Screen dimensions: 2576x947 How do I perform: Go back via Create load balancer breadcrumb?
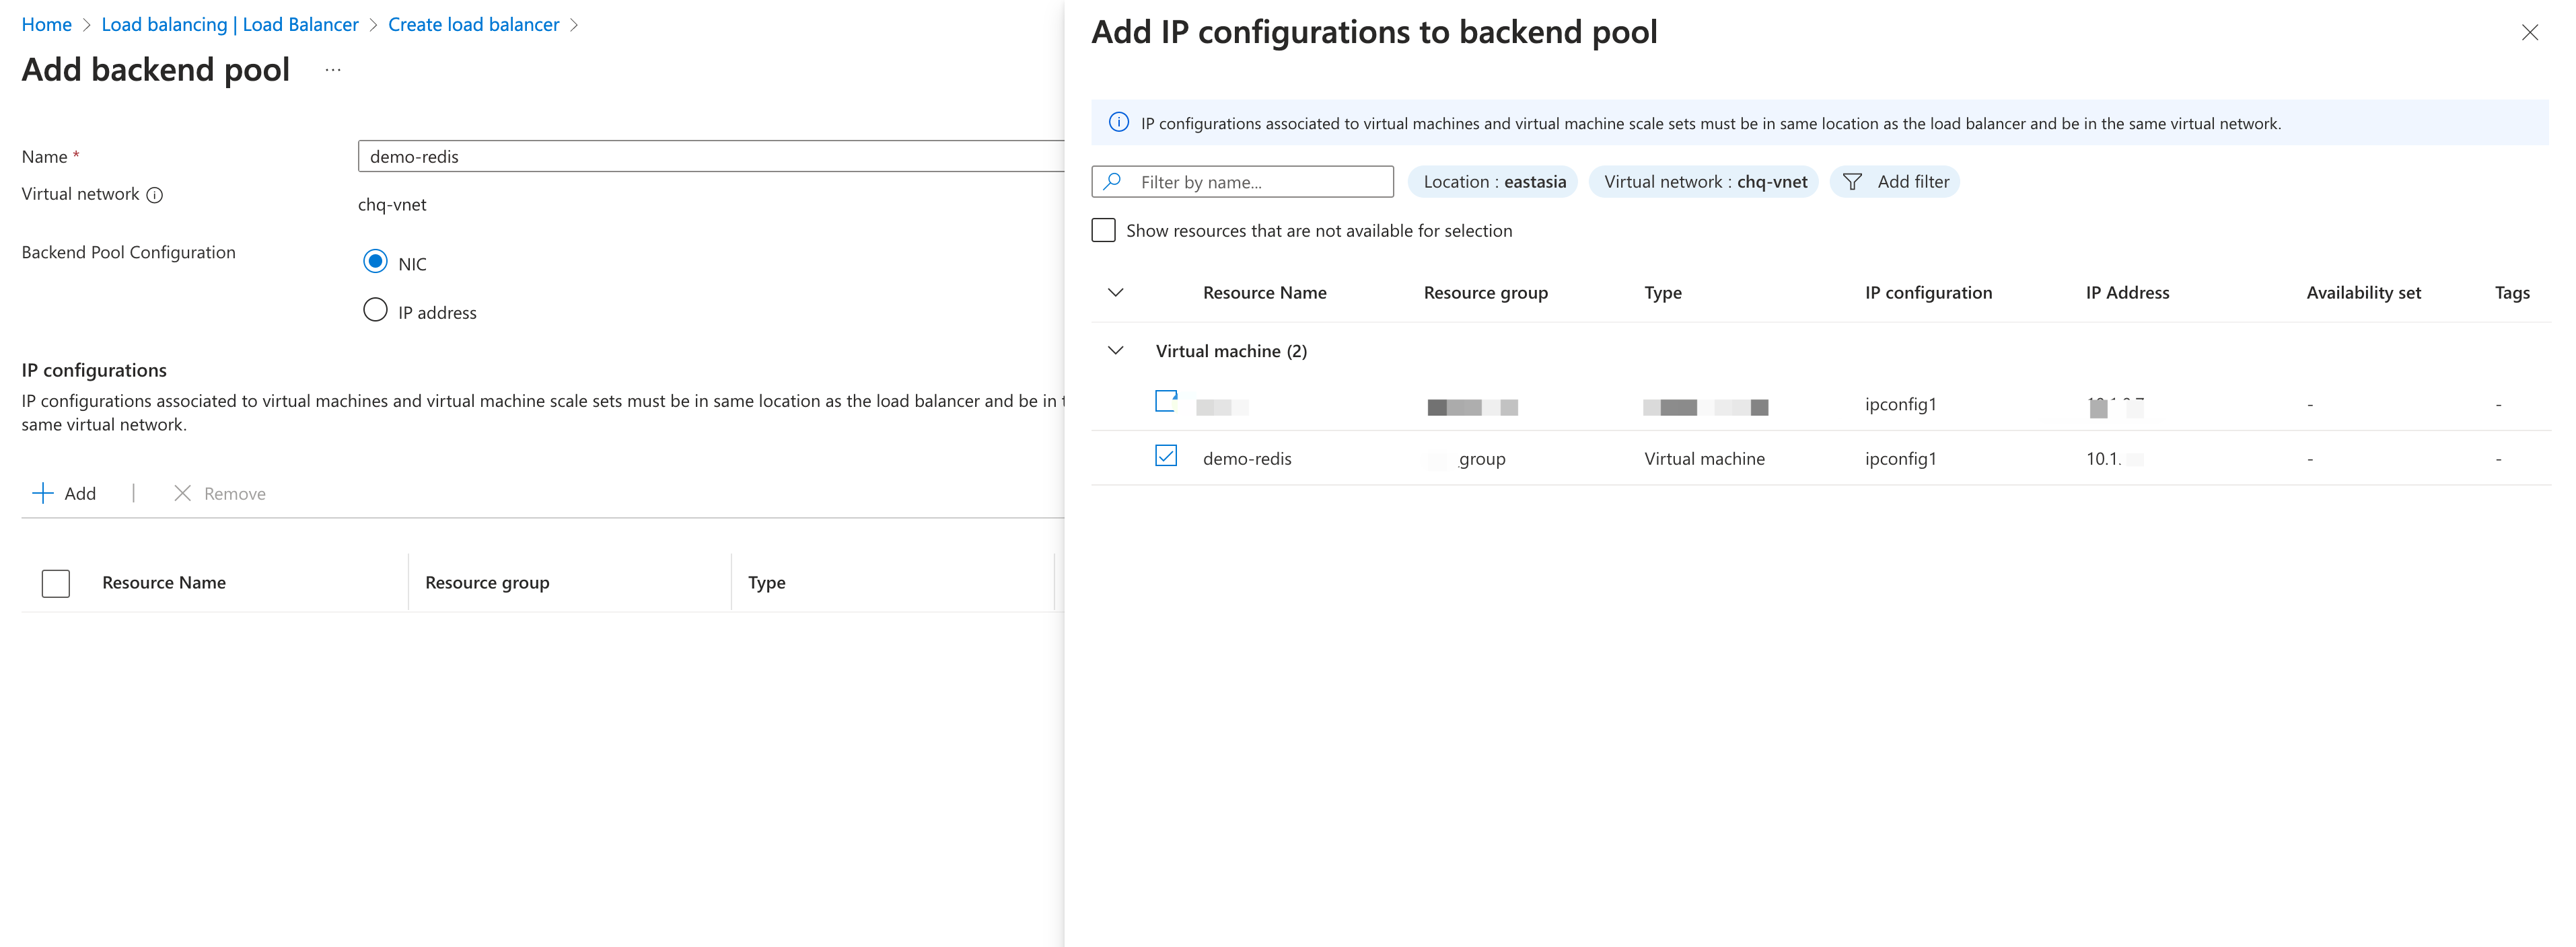click(x=474, y=24)
